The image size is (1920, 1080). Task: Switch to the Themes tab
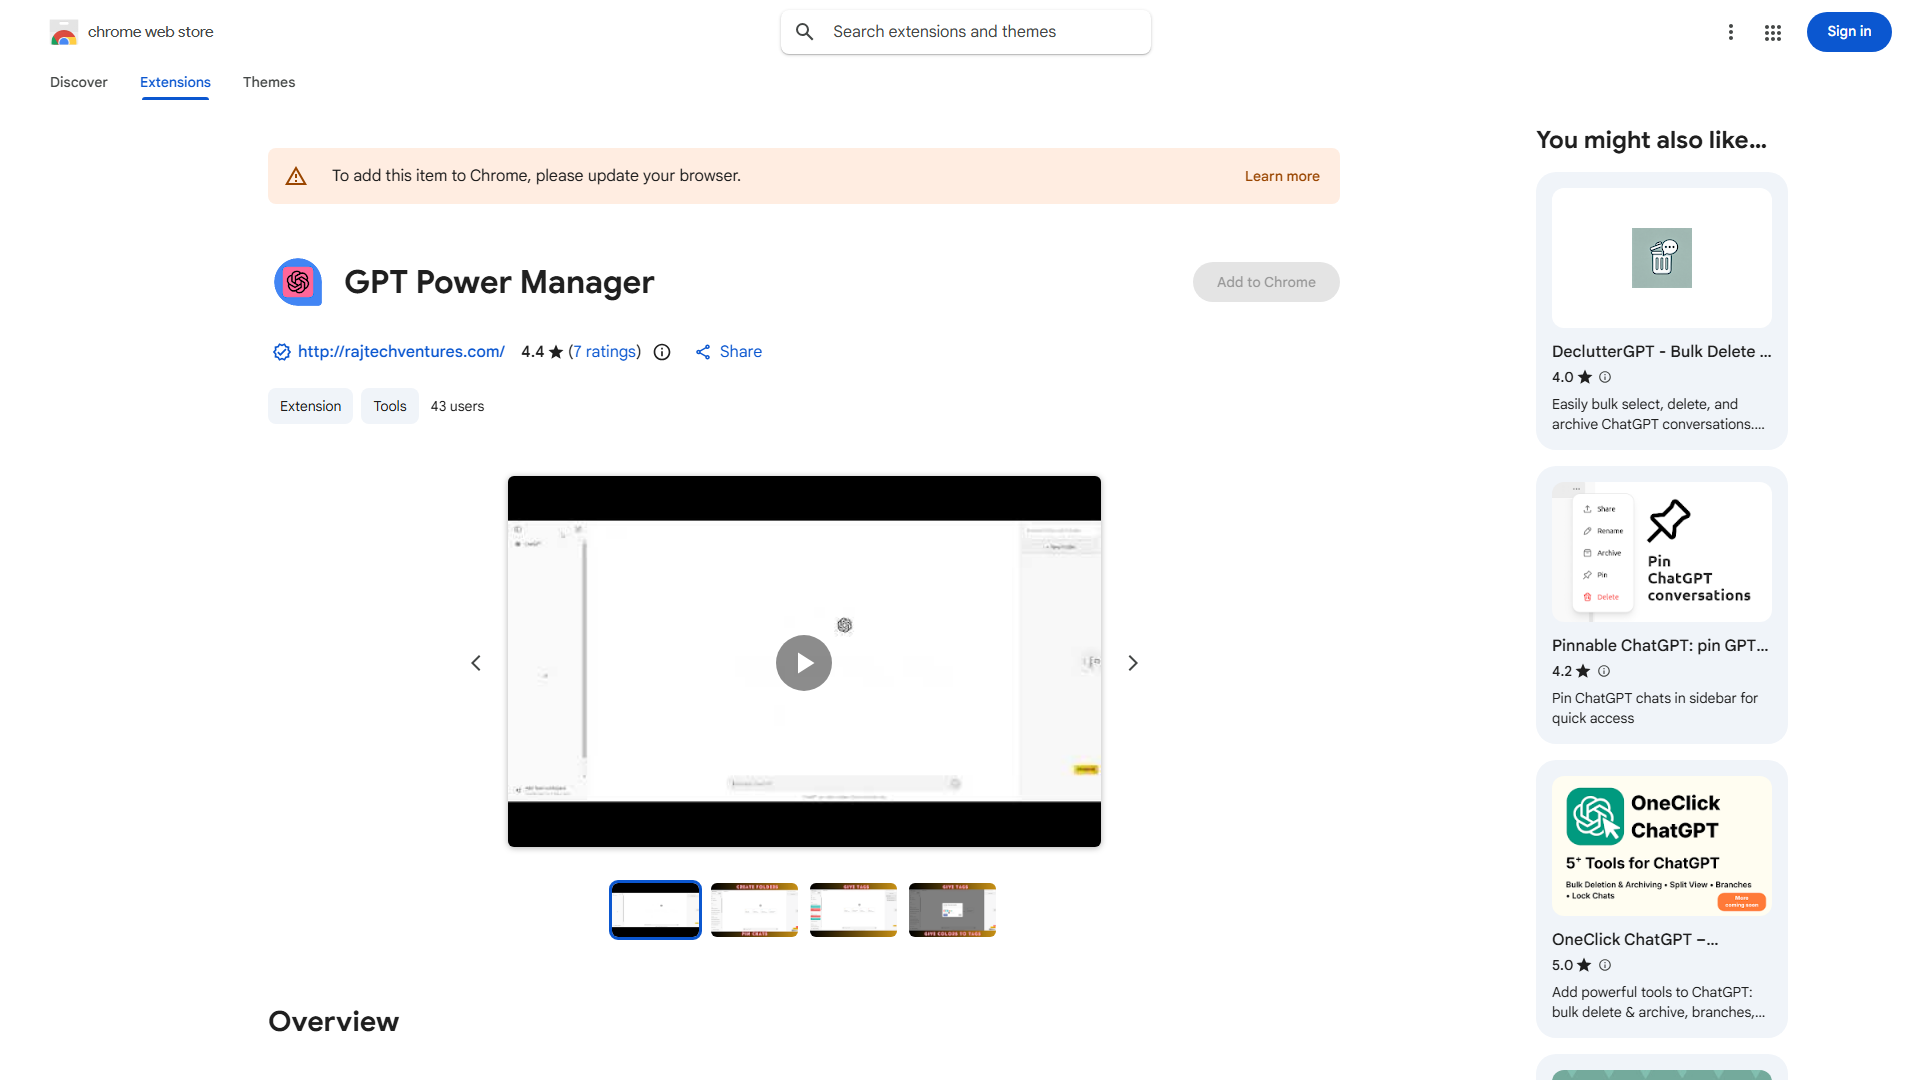click(268, 82)
